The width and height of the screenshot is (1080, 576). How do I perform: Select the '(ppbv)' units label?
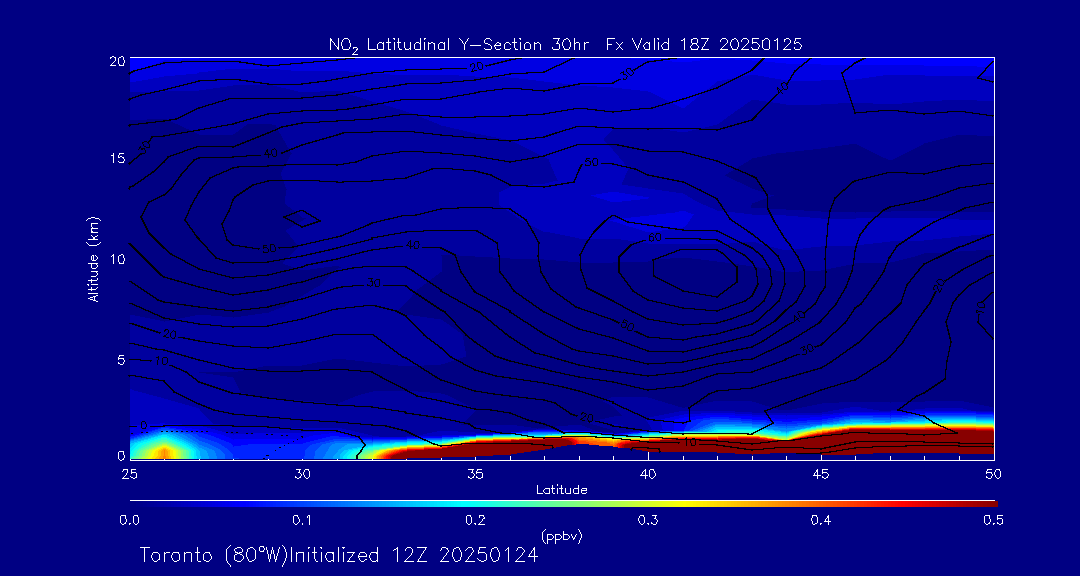pyautogui.click(x=561, y=536)
